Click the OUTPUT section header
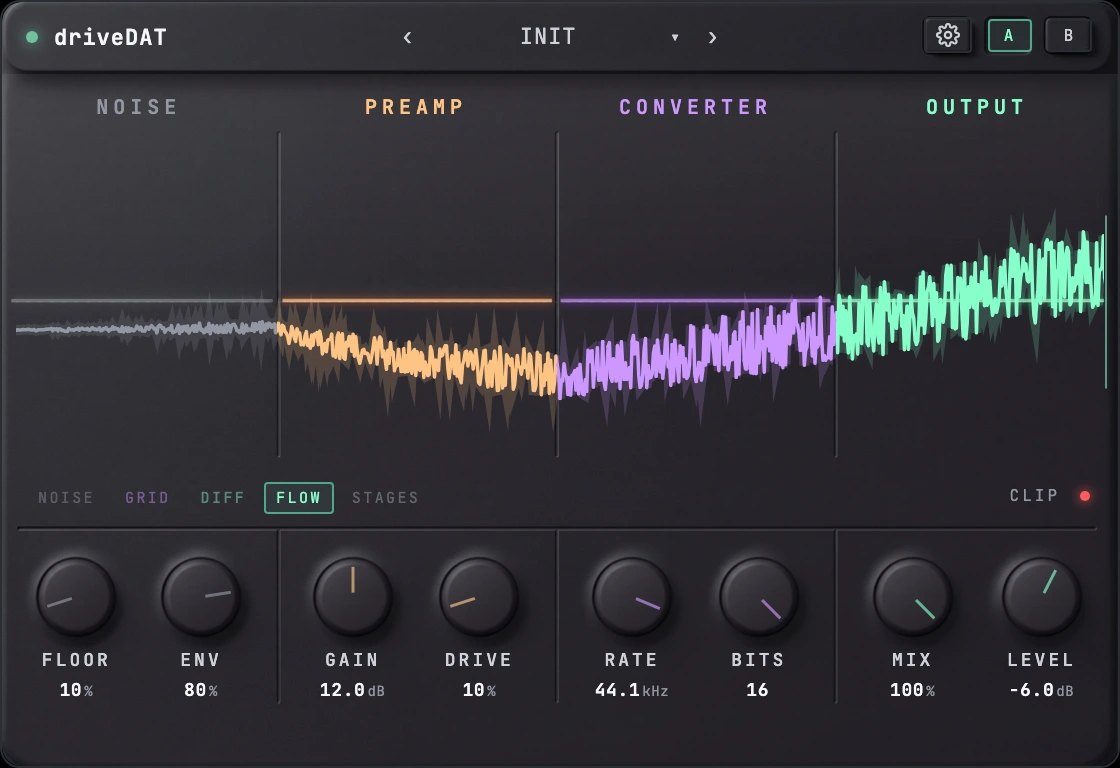 [x=975, y=107]
